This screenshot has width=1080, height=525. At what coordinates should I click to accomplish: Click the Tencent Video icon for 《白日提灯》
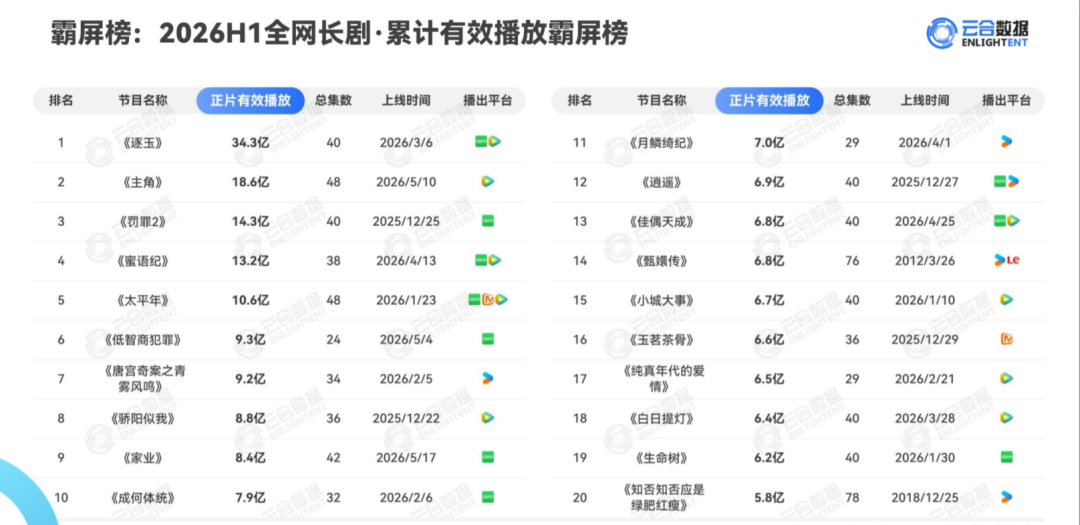[x=1006, y=418]
